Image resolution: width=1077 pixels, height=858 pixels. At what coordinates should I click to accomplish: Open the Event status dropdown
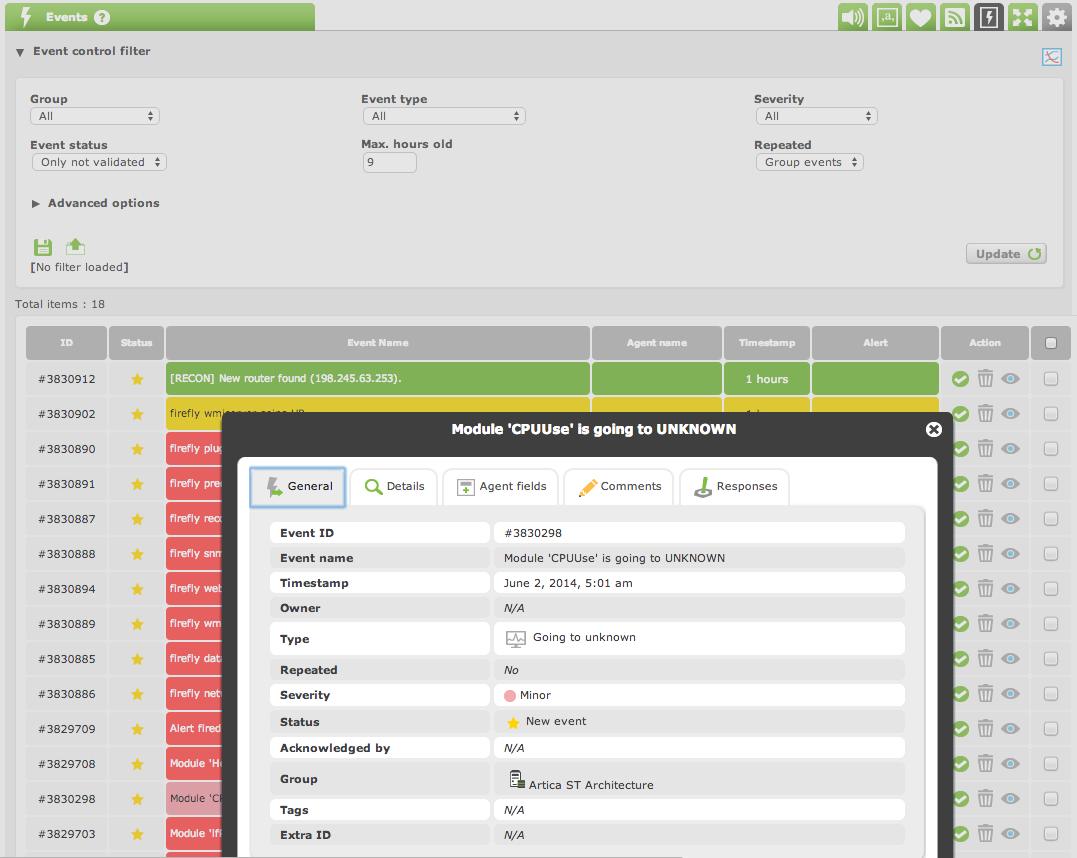point(100,162)
